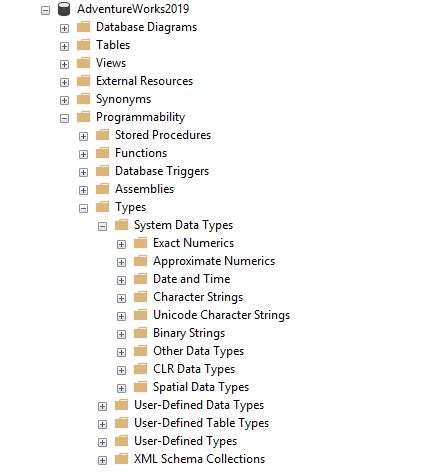Image resolution: width=448 pixels, height=472 pixels.
Task: Click the Functions folder icon
Action: pyautogui.click(x=102, y=152)
